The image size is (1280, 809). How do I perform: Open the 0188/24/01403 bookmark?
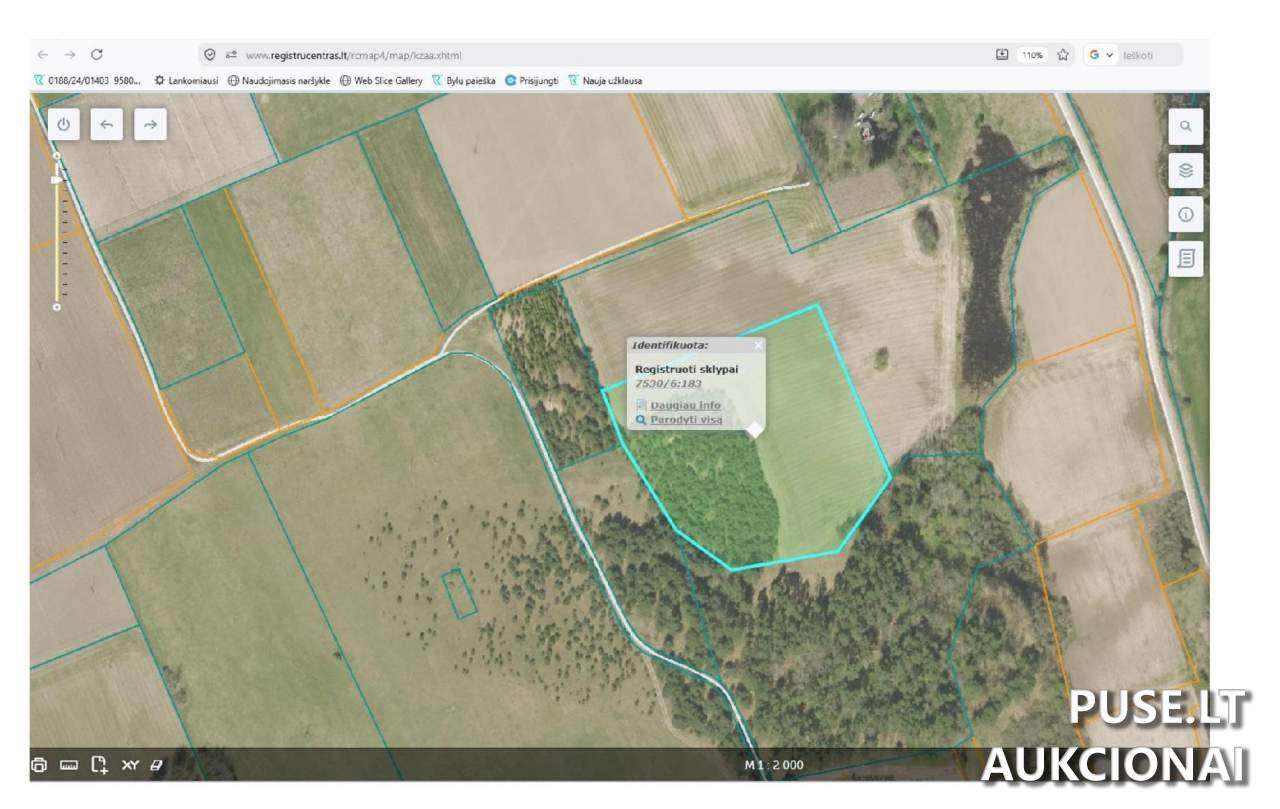(88, 80)
